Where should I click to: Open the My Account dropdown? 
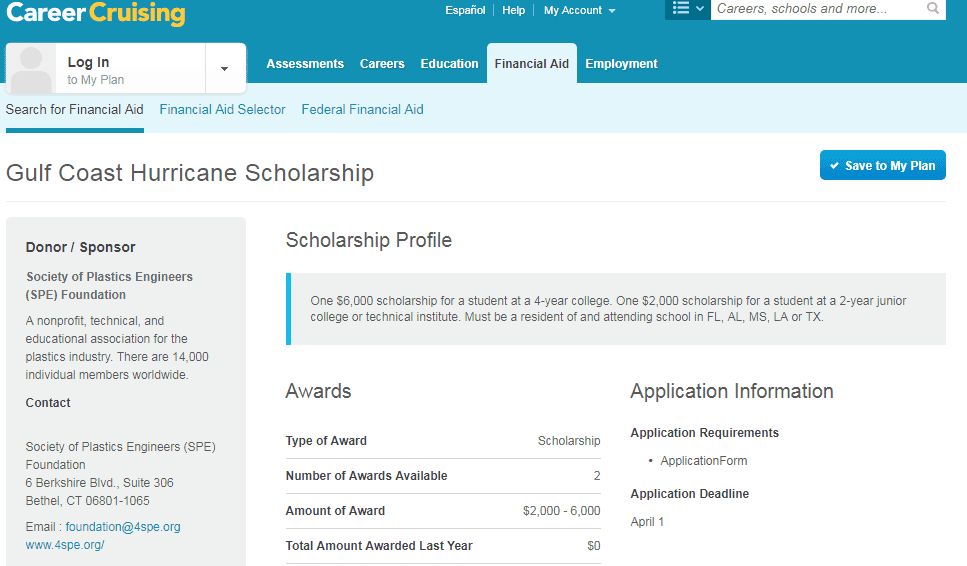(x=579, y=10)
